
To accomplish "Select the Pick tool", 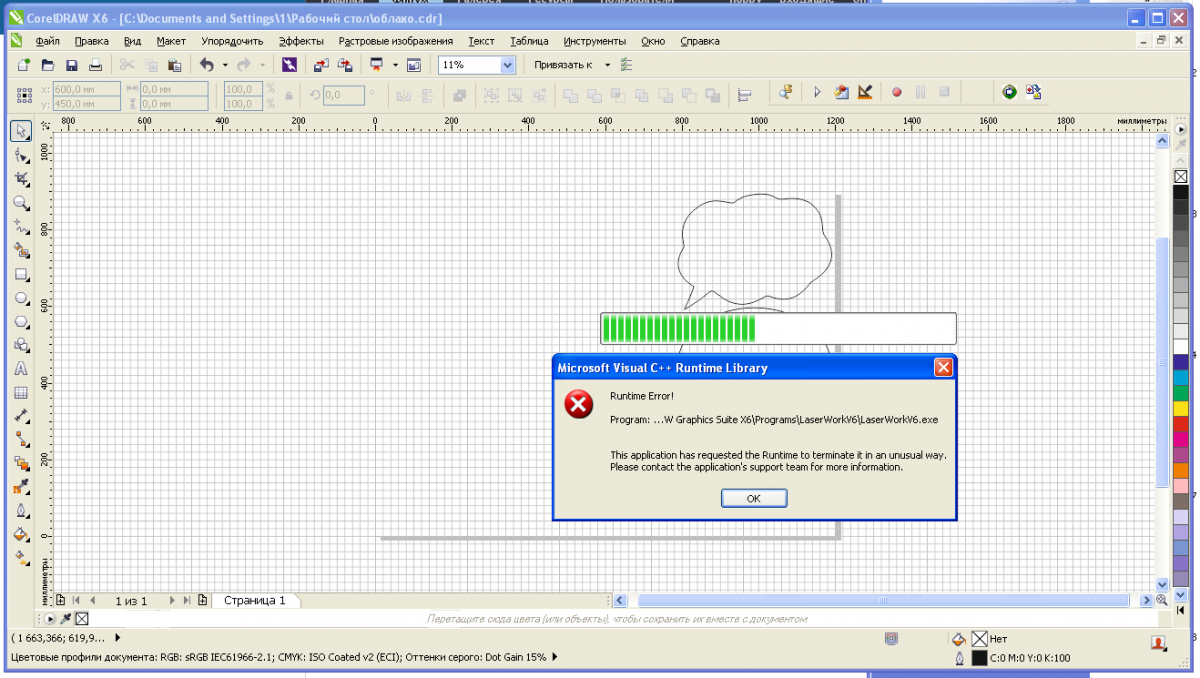I will pyautogui.click(x=21, y=131).
